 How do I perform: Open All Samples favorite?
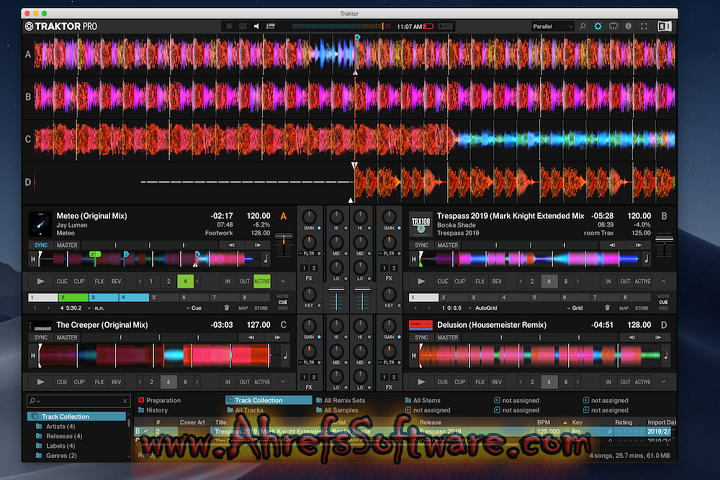tap(337, 410)
